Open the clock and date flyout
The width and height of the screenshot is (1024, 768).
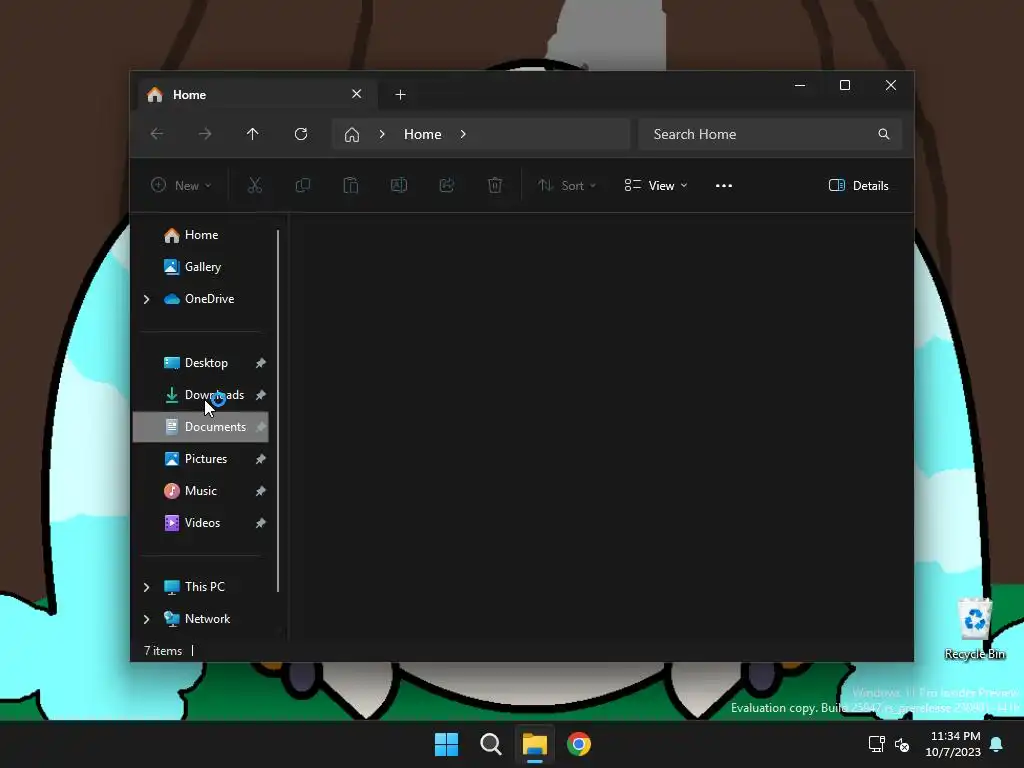coord(953,744)
